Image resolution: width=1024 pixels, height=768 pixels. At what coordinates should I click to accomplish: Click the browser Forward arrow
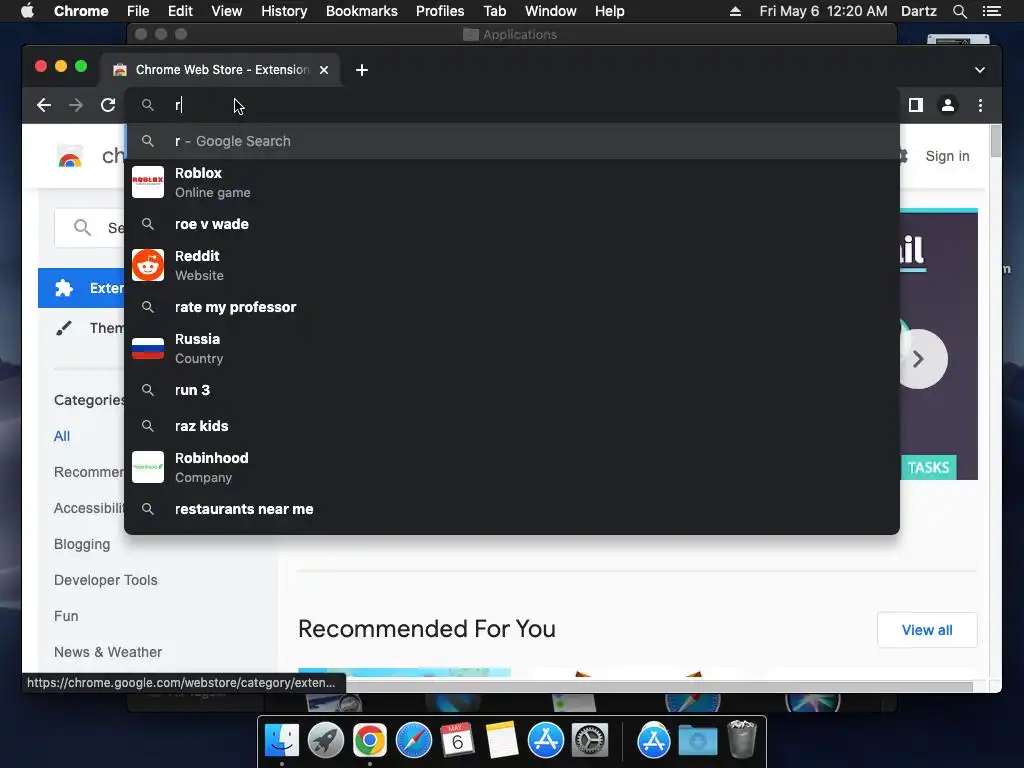tap(76, 105)
